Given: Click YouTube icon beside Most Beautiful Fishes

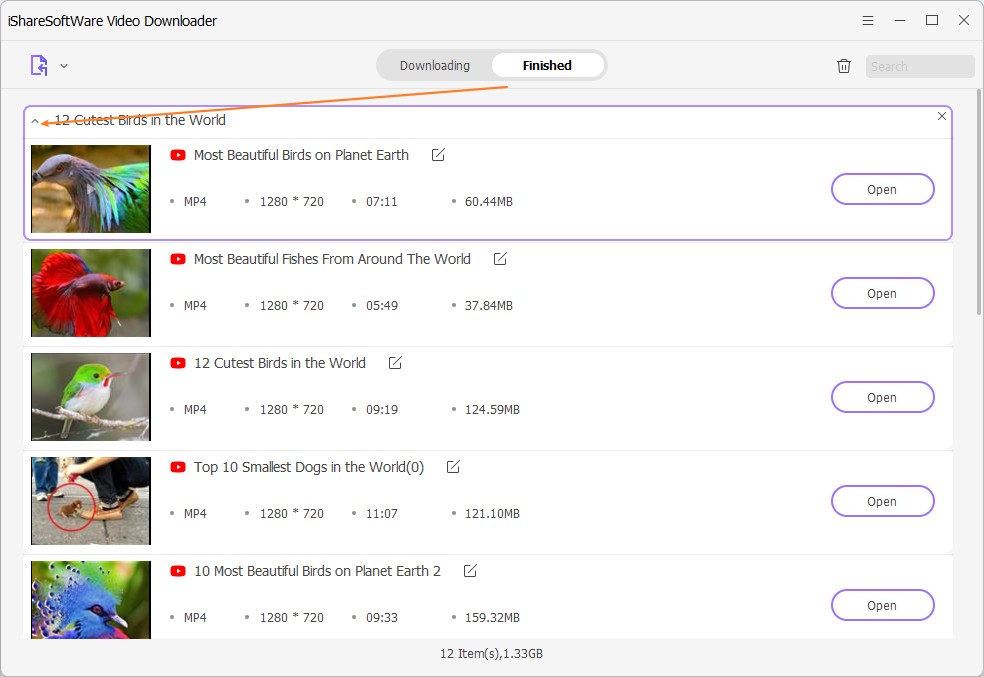Looking at the screenshot, I should (178, 259).
